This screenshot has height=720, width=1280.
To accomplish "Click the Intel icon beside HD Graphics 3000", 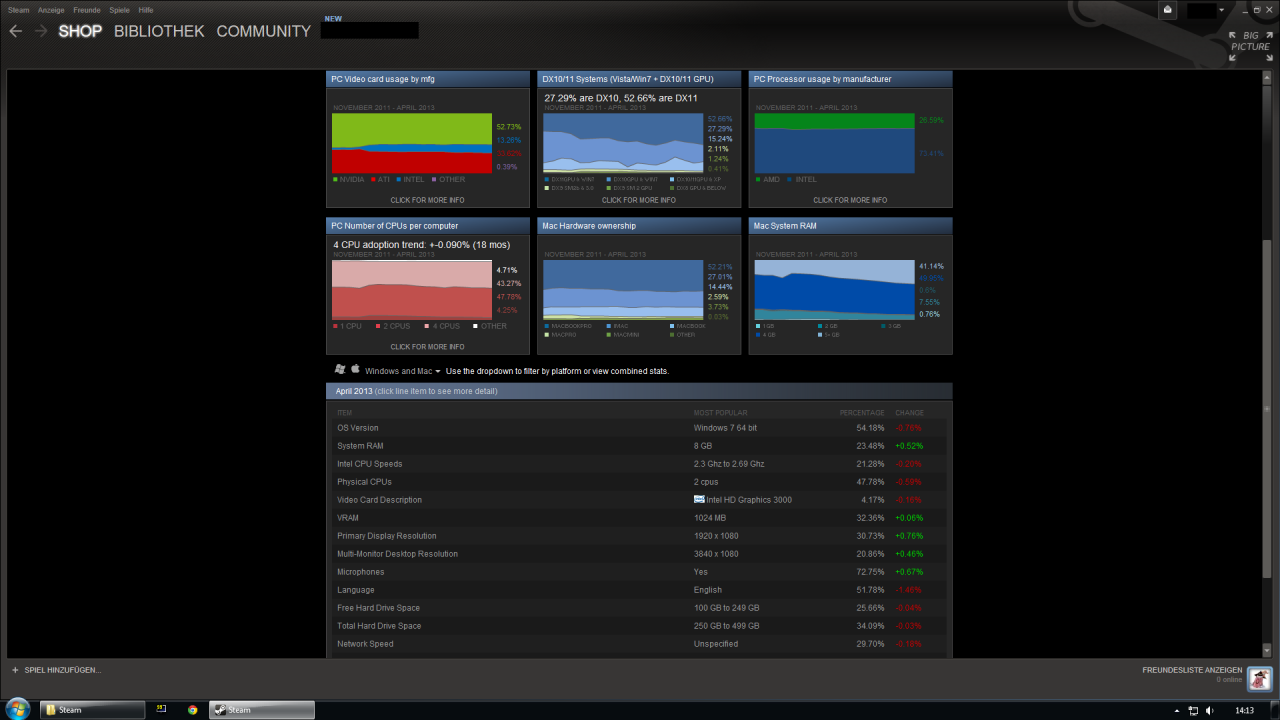I will tap(699, 499).
